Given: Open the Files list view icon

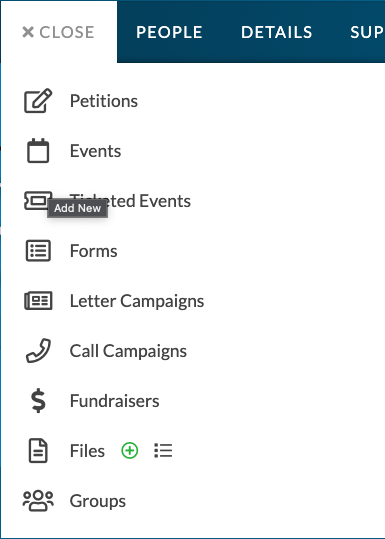Looking at the screenshot, I should pos(163,450).
